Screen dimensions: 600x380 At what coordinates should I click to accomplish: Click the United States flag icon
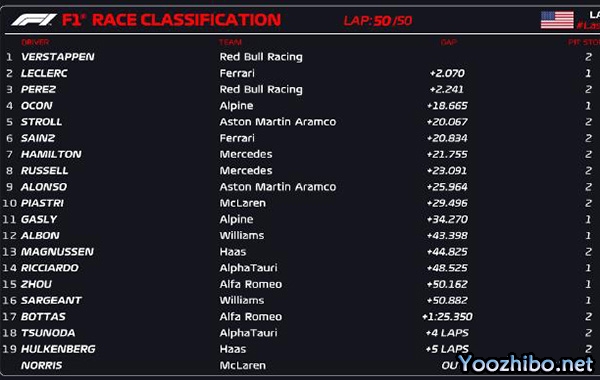click(557, 20)
